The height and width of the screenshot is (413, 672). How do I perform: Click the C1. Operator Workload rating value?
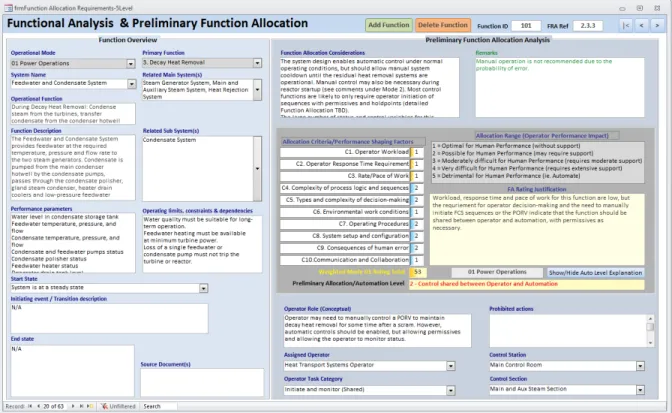[x=417, y=152]
